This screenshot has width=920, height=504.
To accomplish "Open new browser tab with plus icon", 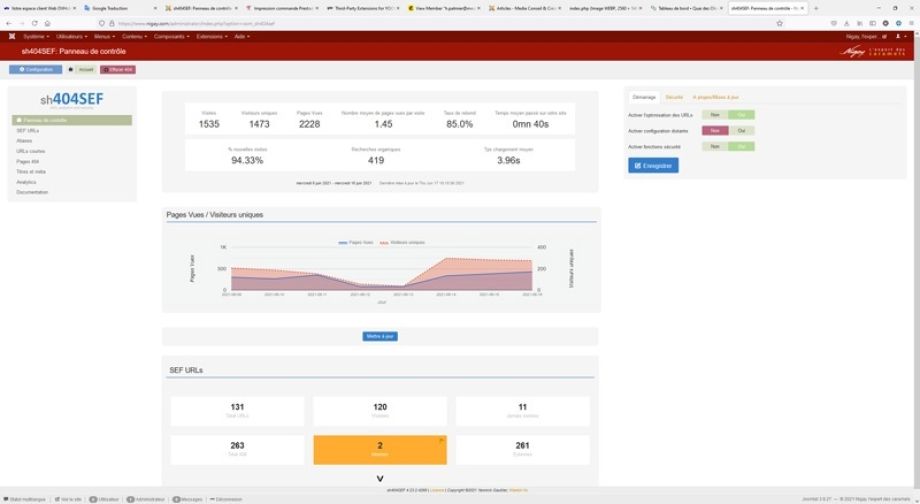I will pyautogui.click(x=816, y=8).
